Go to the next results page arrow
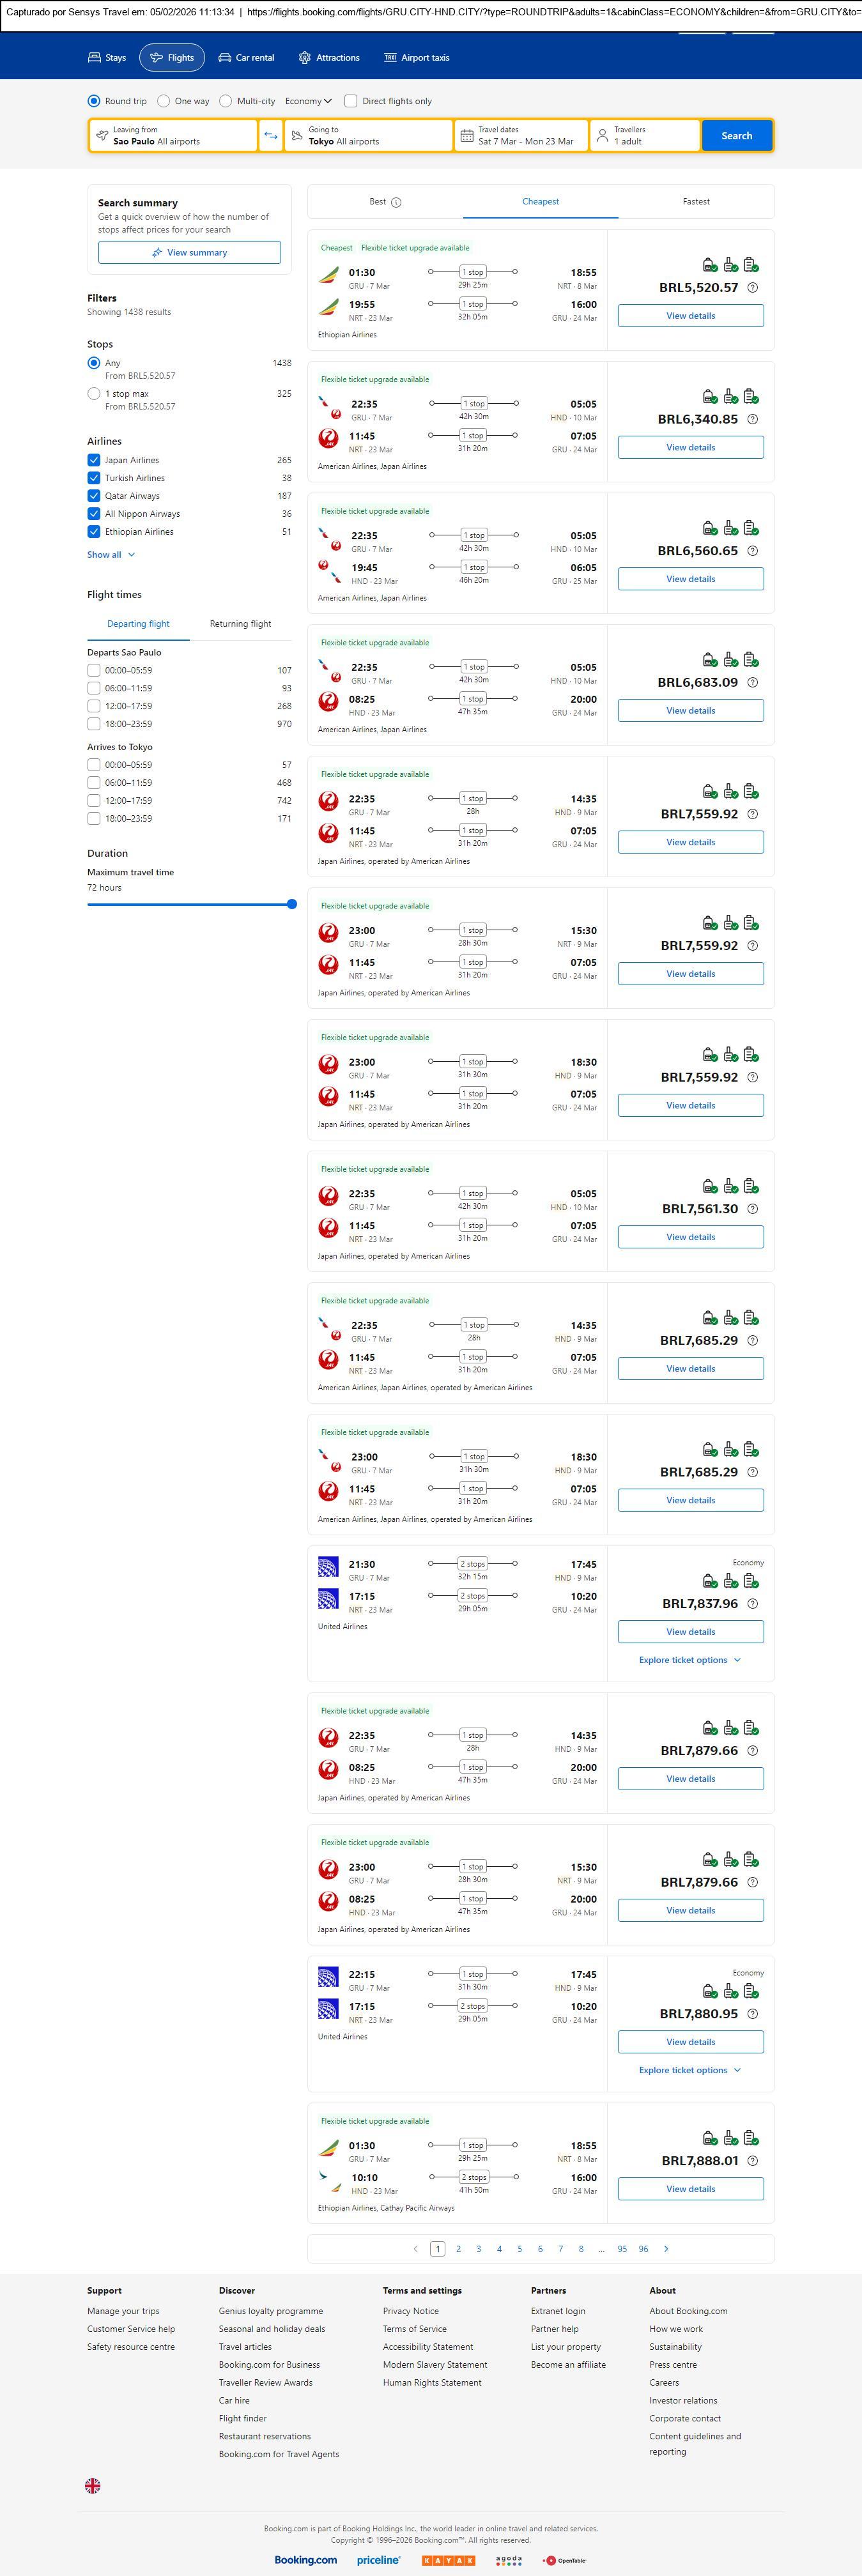Viewport: 862px width, 2576px height. pos(667,2249)
